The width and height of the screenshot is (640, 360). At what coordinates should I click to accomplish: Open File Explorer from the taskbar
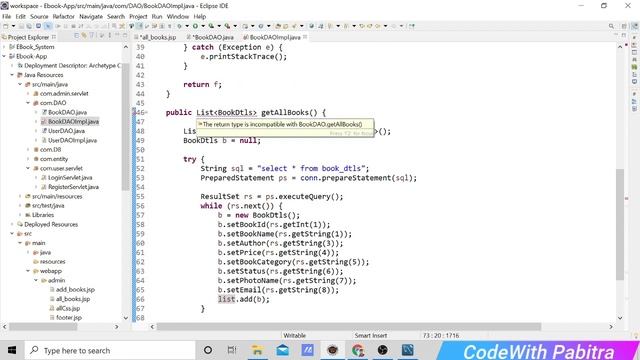pyautogui.click(x=257, y=350)
